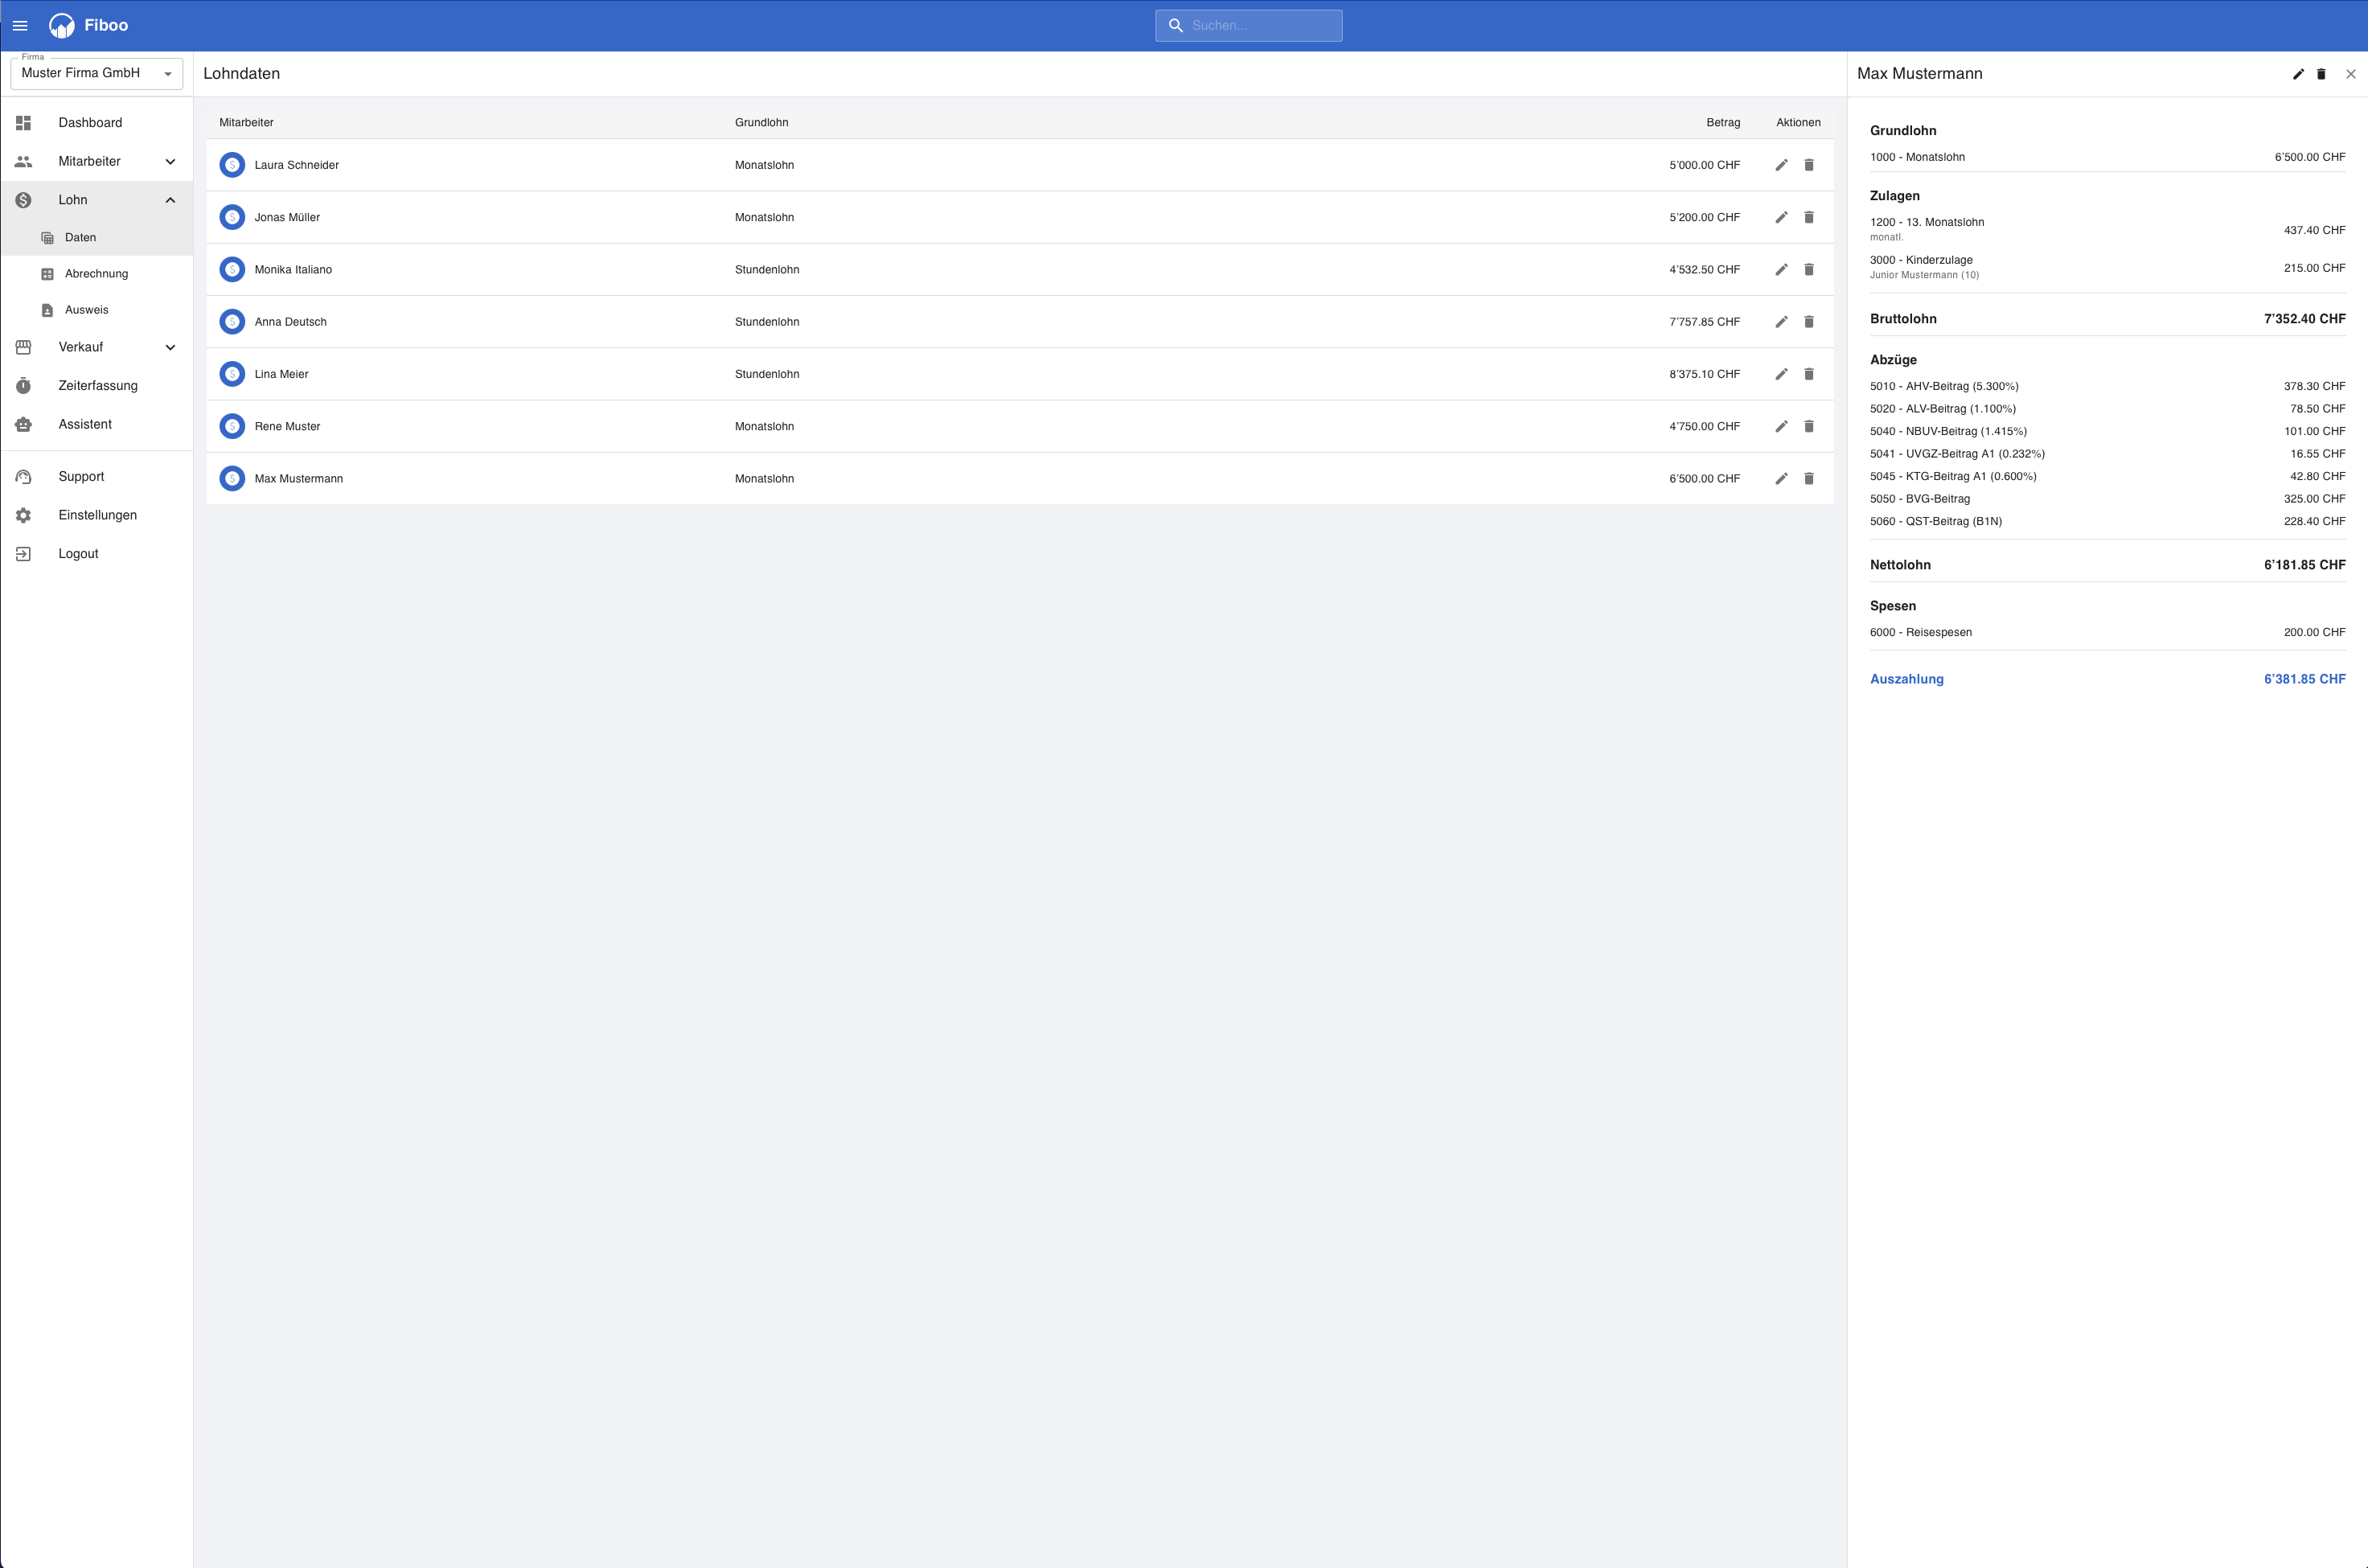The height and width of the screenshot is (1568, 2368).
Task: Click the Support headset icon
Action: coord(24,476)
